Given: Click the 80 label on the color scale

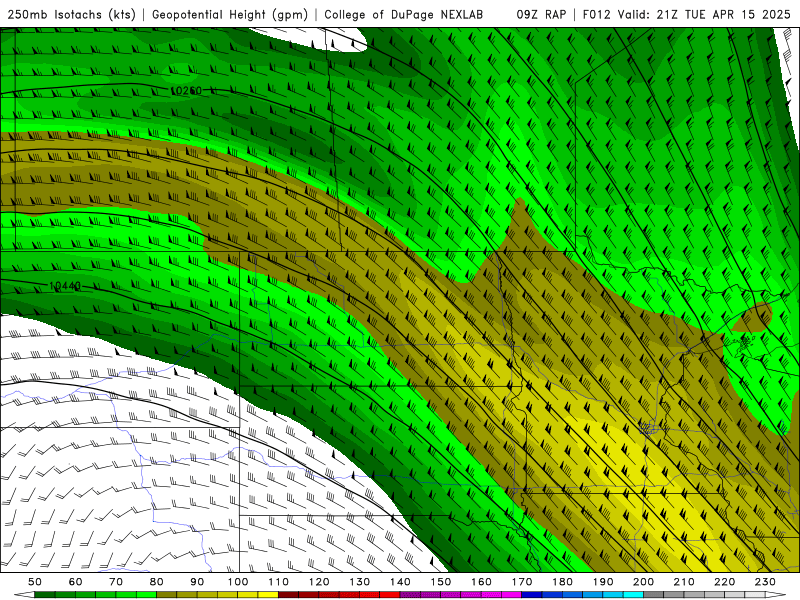Looking at the screenshot, I should (157, 582).
